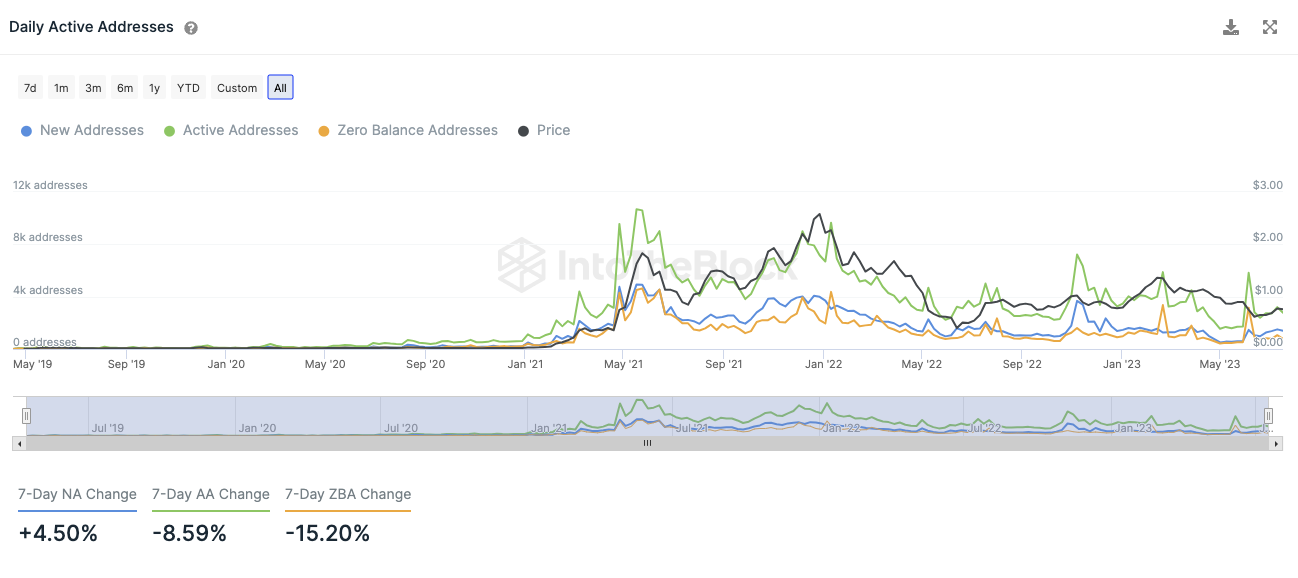Expand chart to fullscreen
1298x578 pixels.
click(x=1270, y=27)
